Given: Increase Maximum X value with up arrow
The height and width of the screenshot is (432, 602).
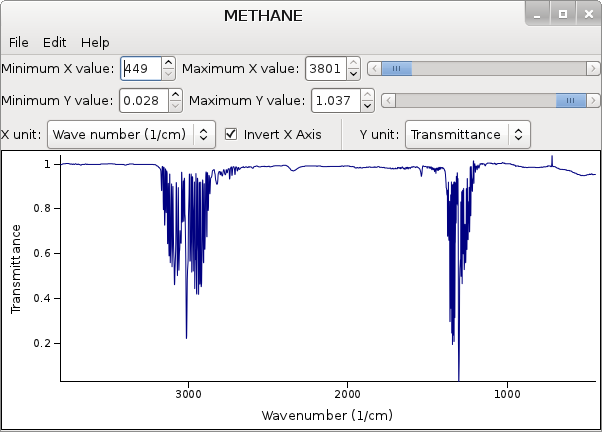Looking at the screenshot, I should (353, 63).
